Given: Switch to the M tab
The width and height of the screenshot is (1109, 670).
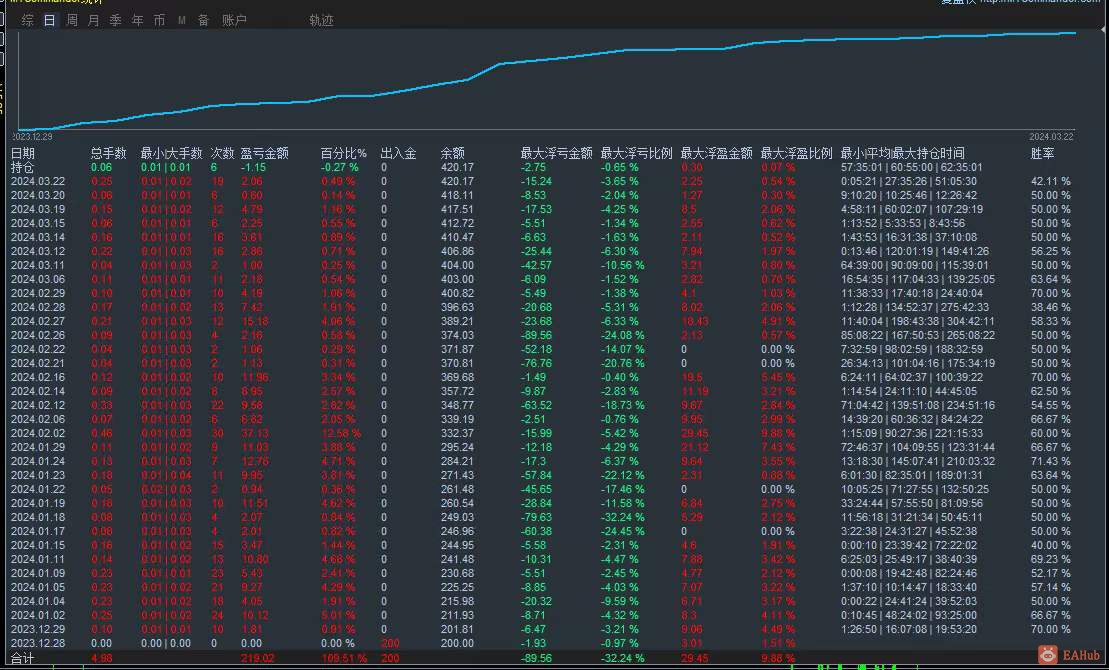Looking at the screenshot, I should 182,21.
